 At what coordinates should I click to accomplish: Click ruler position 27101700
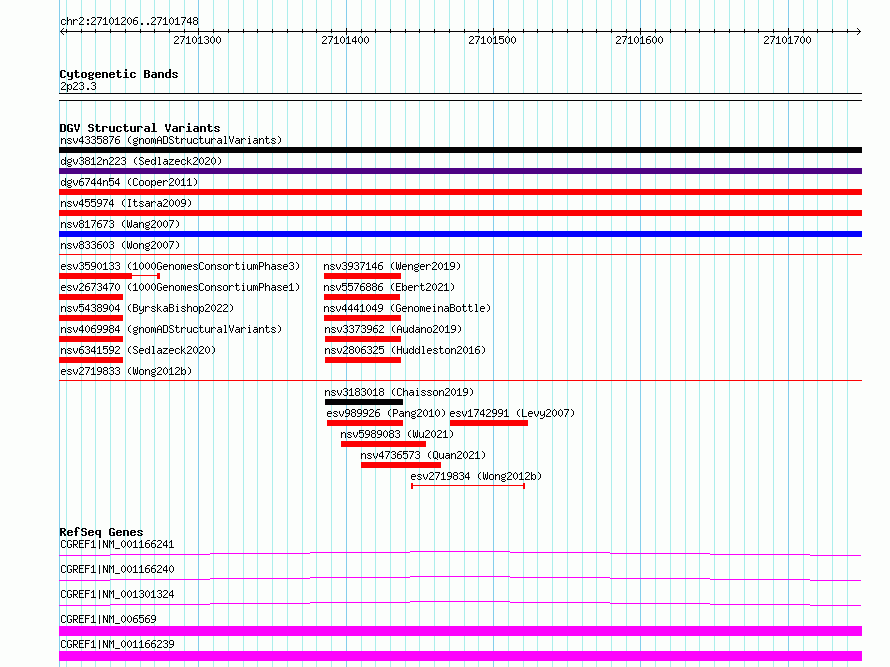pyautogui.click(x=787, y=40)
